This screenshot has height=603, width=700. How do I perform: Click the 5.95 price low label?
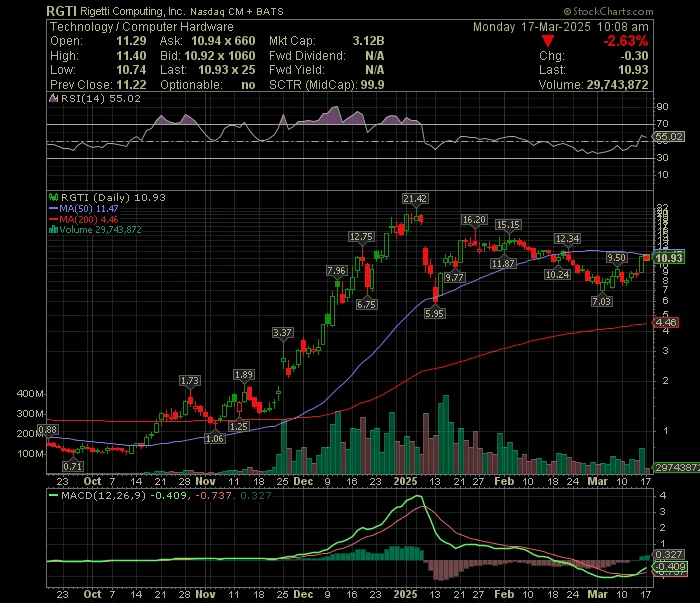[434, 313]
